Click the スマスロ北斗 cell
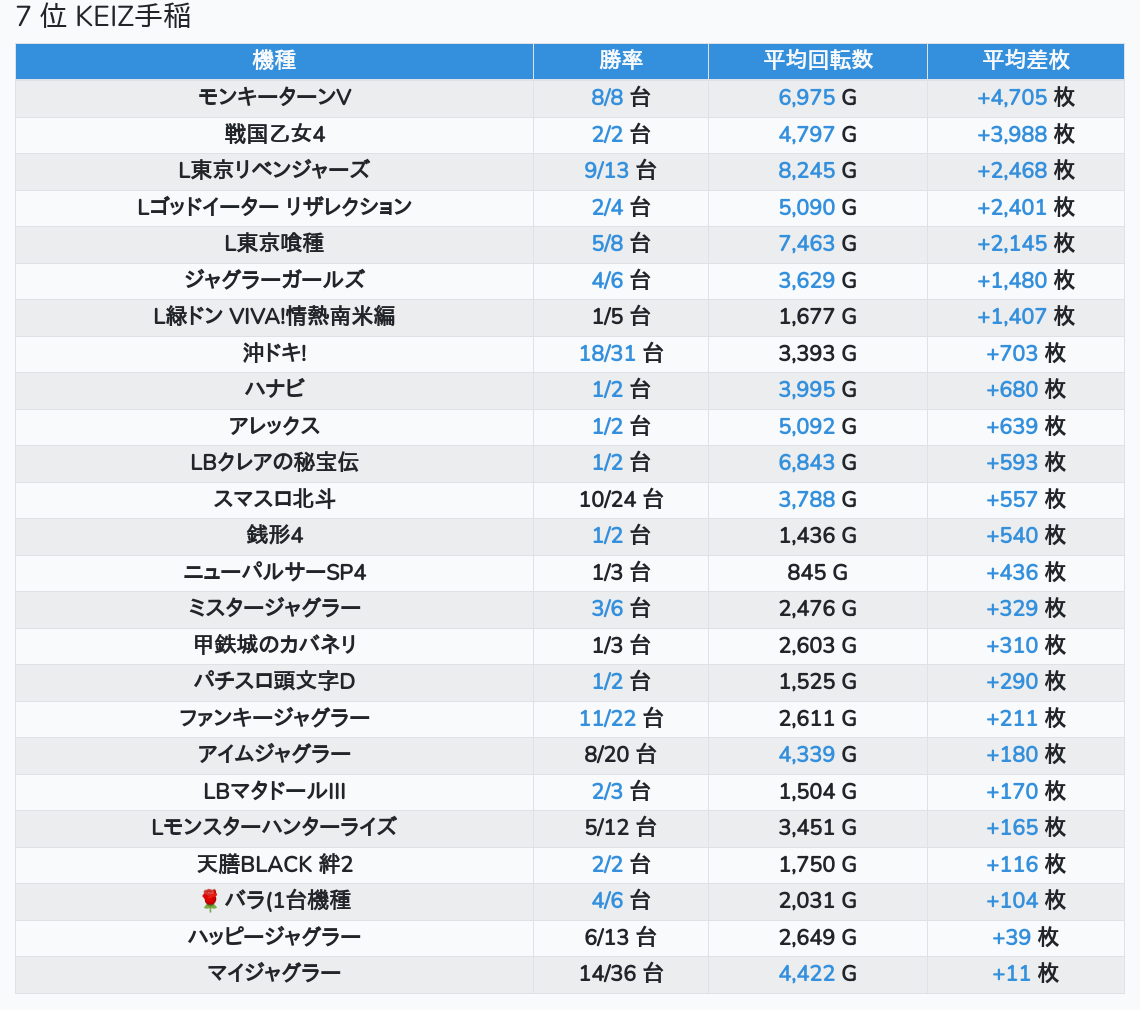 click(x=274, y=499)
